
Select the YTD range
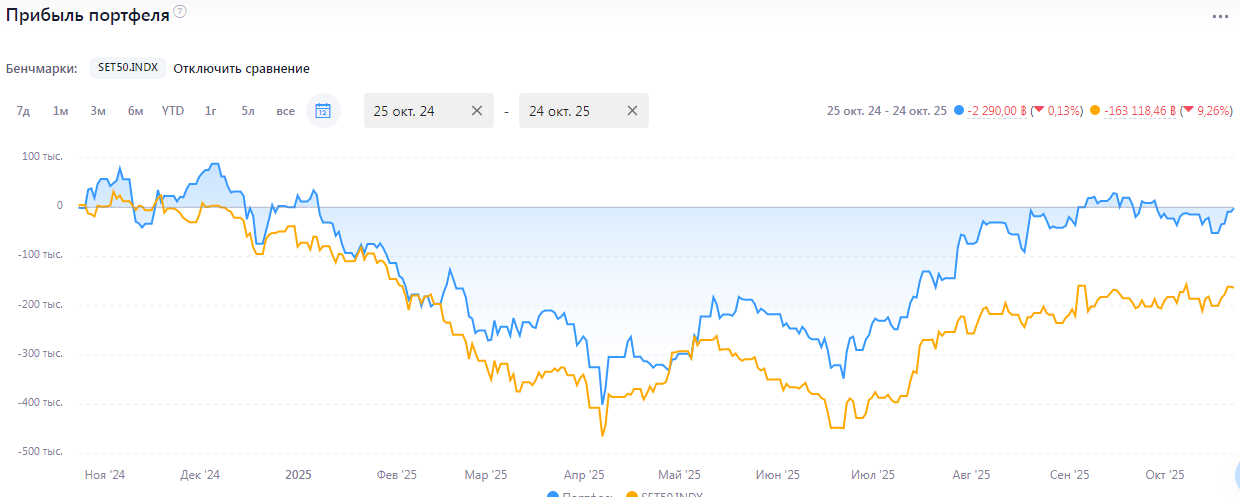click(173, 111)
